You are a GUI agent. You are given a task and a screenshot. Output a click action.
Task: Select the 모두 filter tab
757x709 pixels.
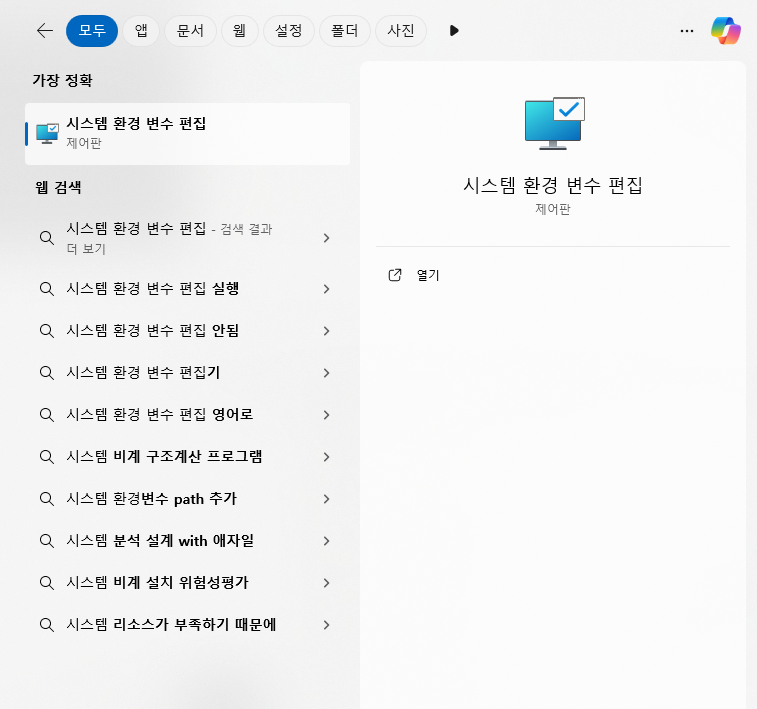coord(92,31)
